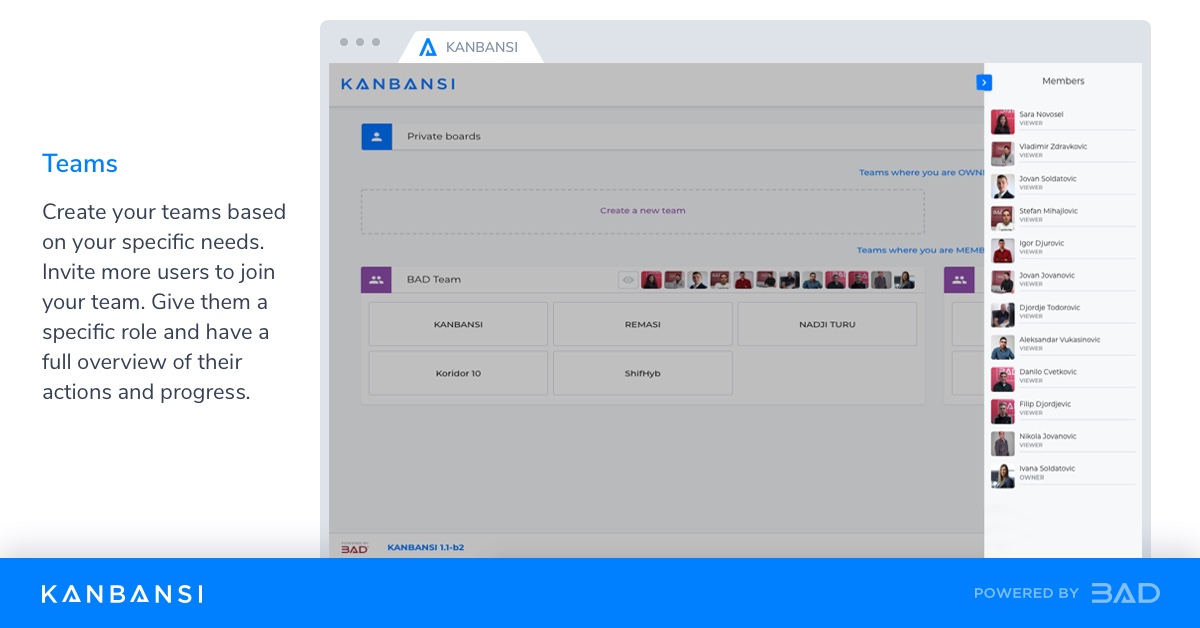Collapse the Members panel with the blue chevron
This screenshot has height=628, width=1200.
coord(984,82)
